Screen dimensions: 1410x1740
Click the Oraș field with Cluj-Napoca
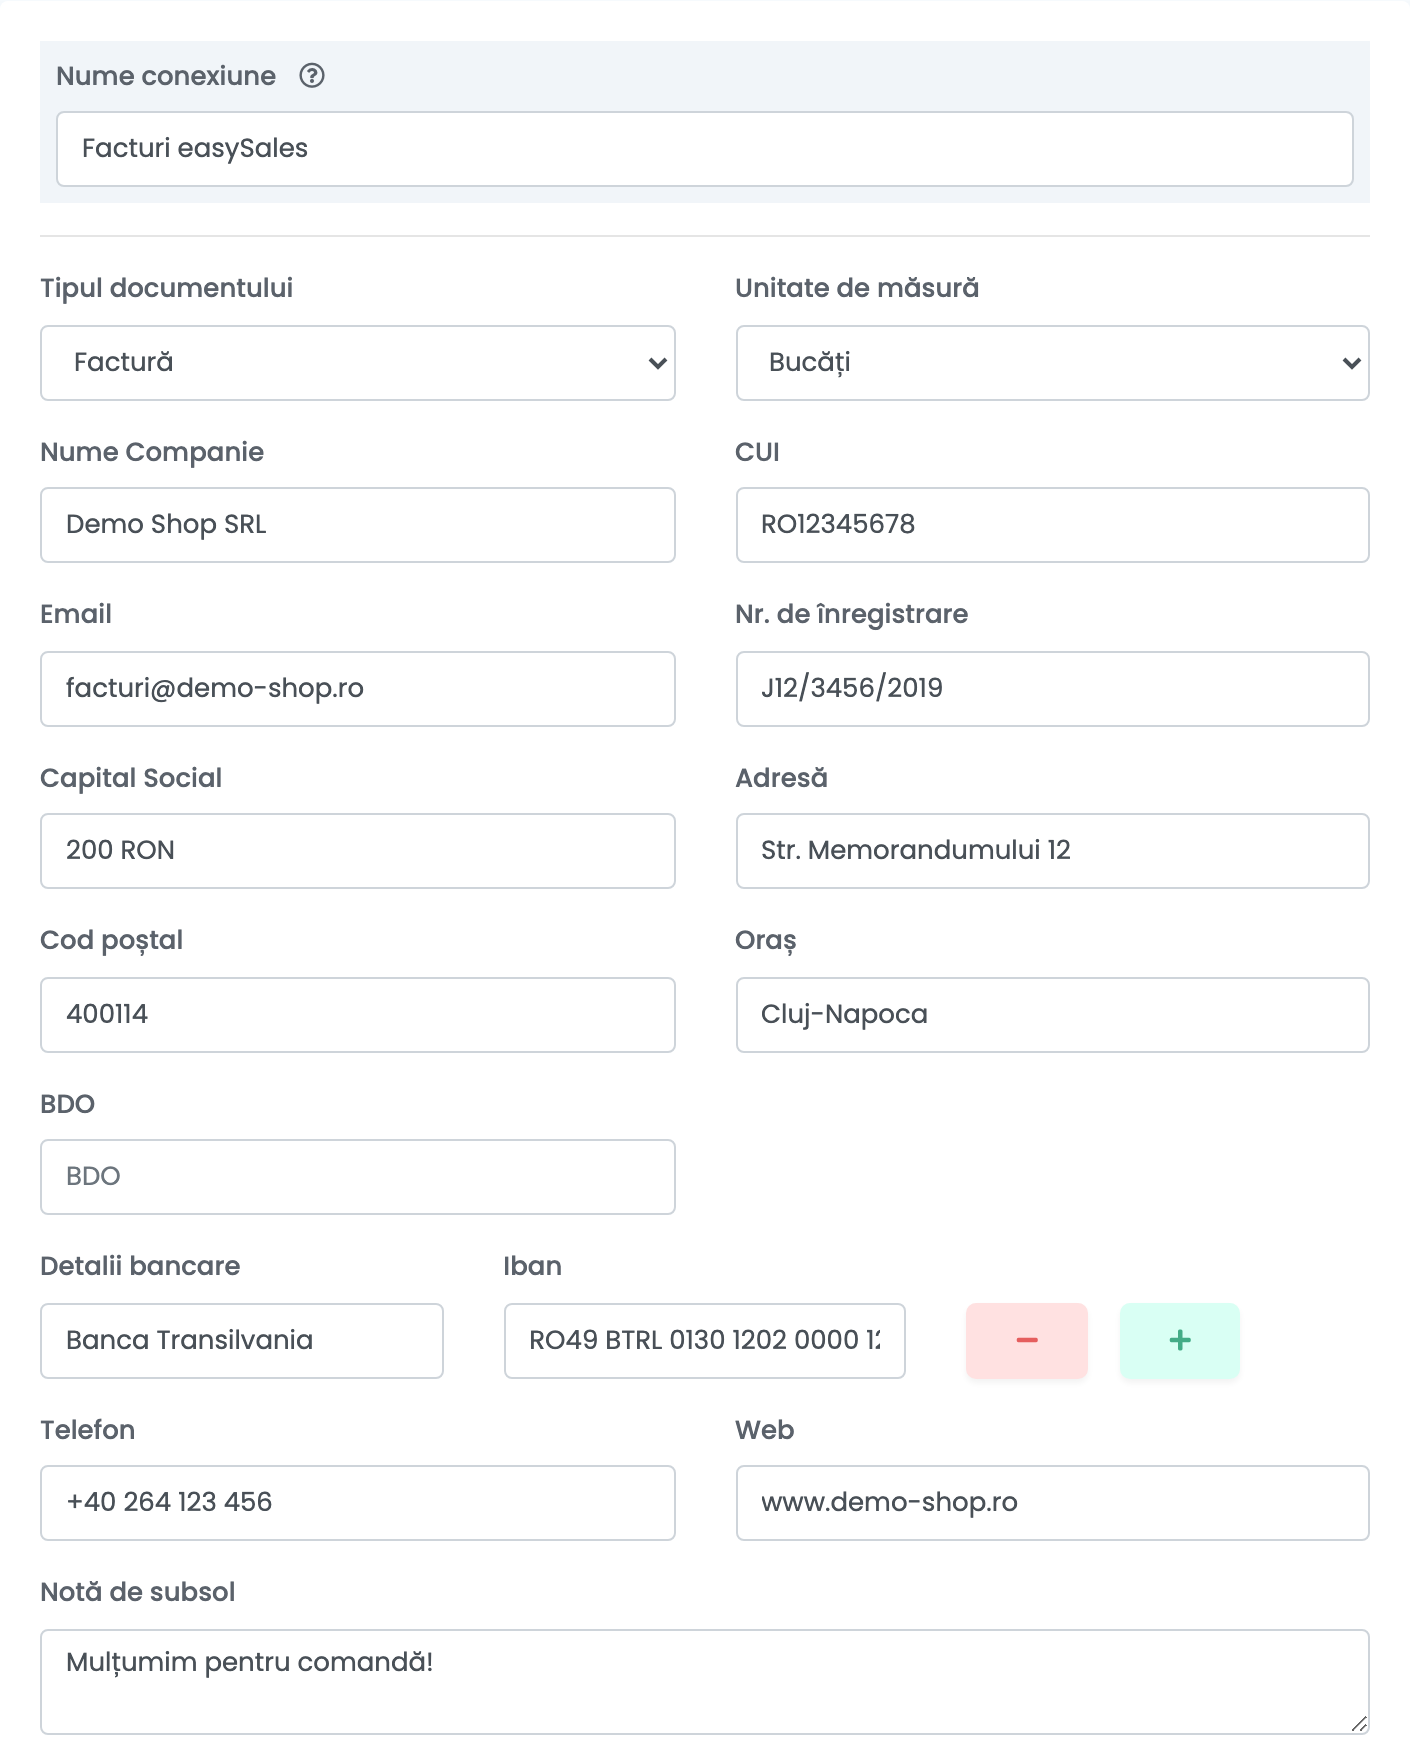click(x=1052, y=1015)
